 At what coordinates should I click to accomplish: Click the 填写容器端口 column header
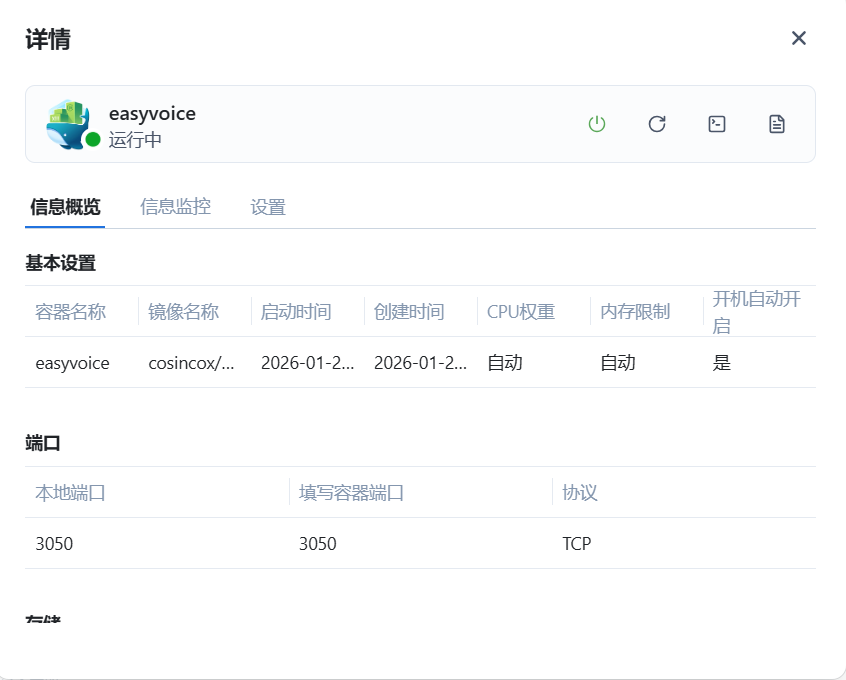(351, 493)
